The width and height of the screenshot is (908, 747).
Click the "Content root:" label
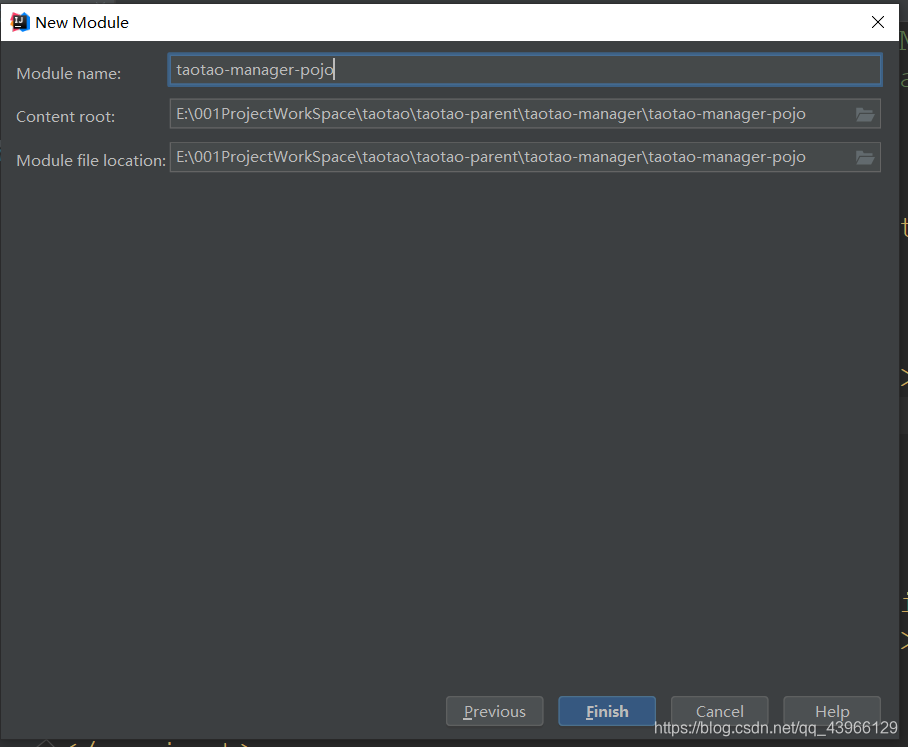point(65,116)
